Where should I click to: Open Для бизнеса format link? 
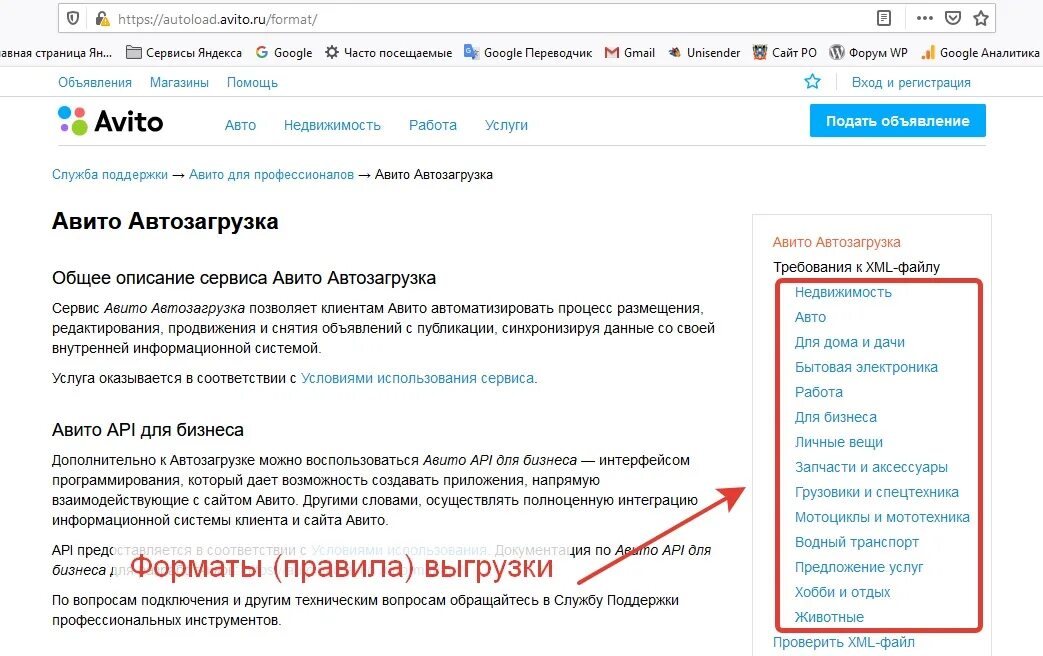coord(835,417)
